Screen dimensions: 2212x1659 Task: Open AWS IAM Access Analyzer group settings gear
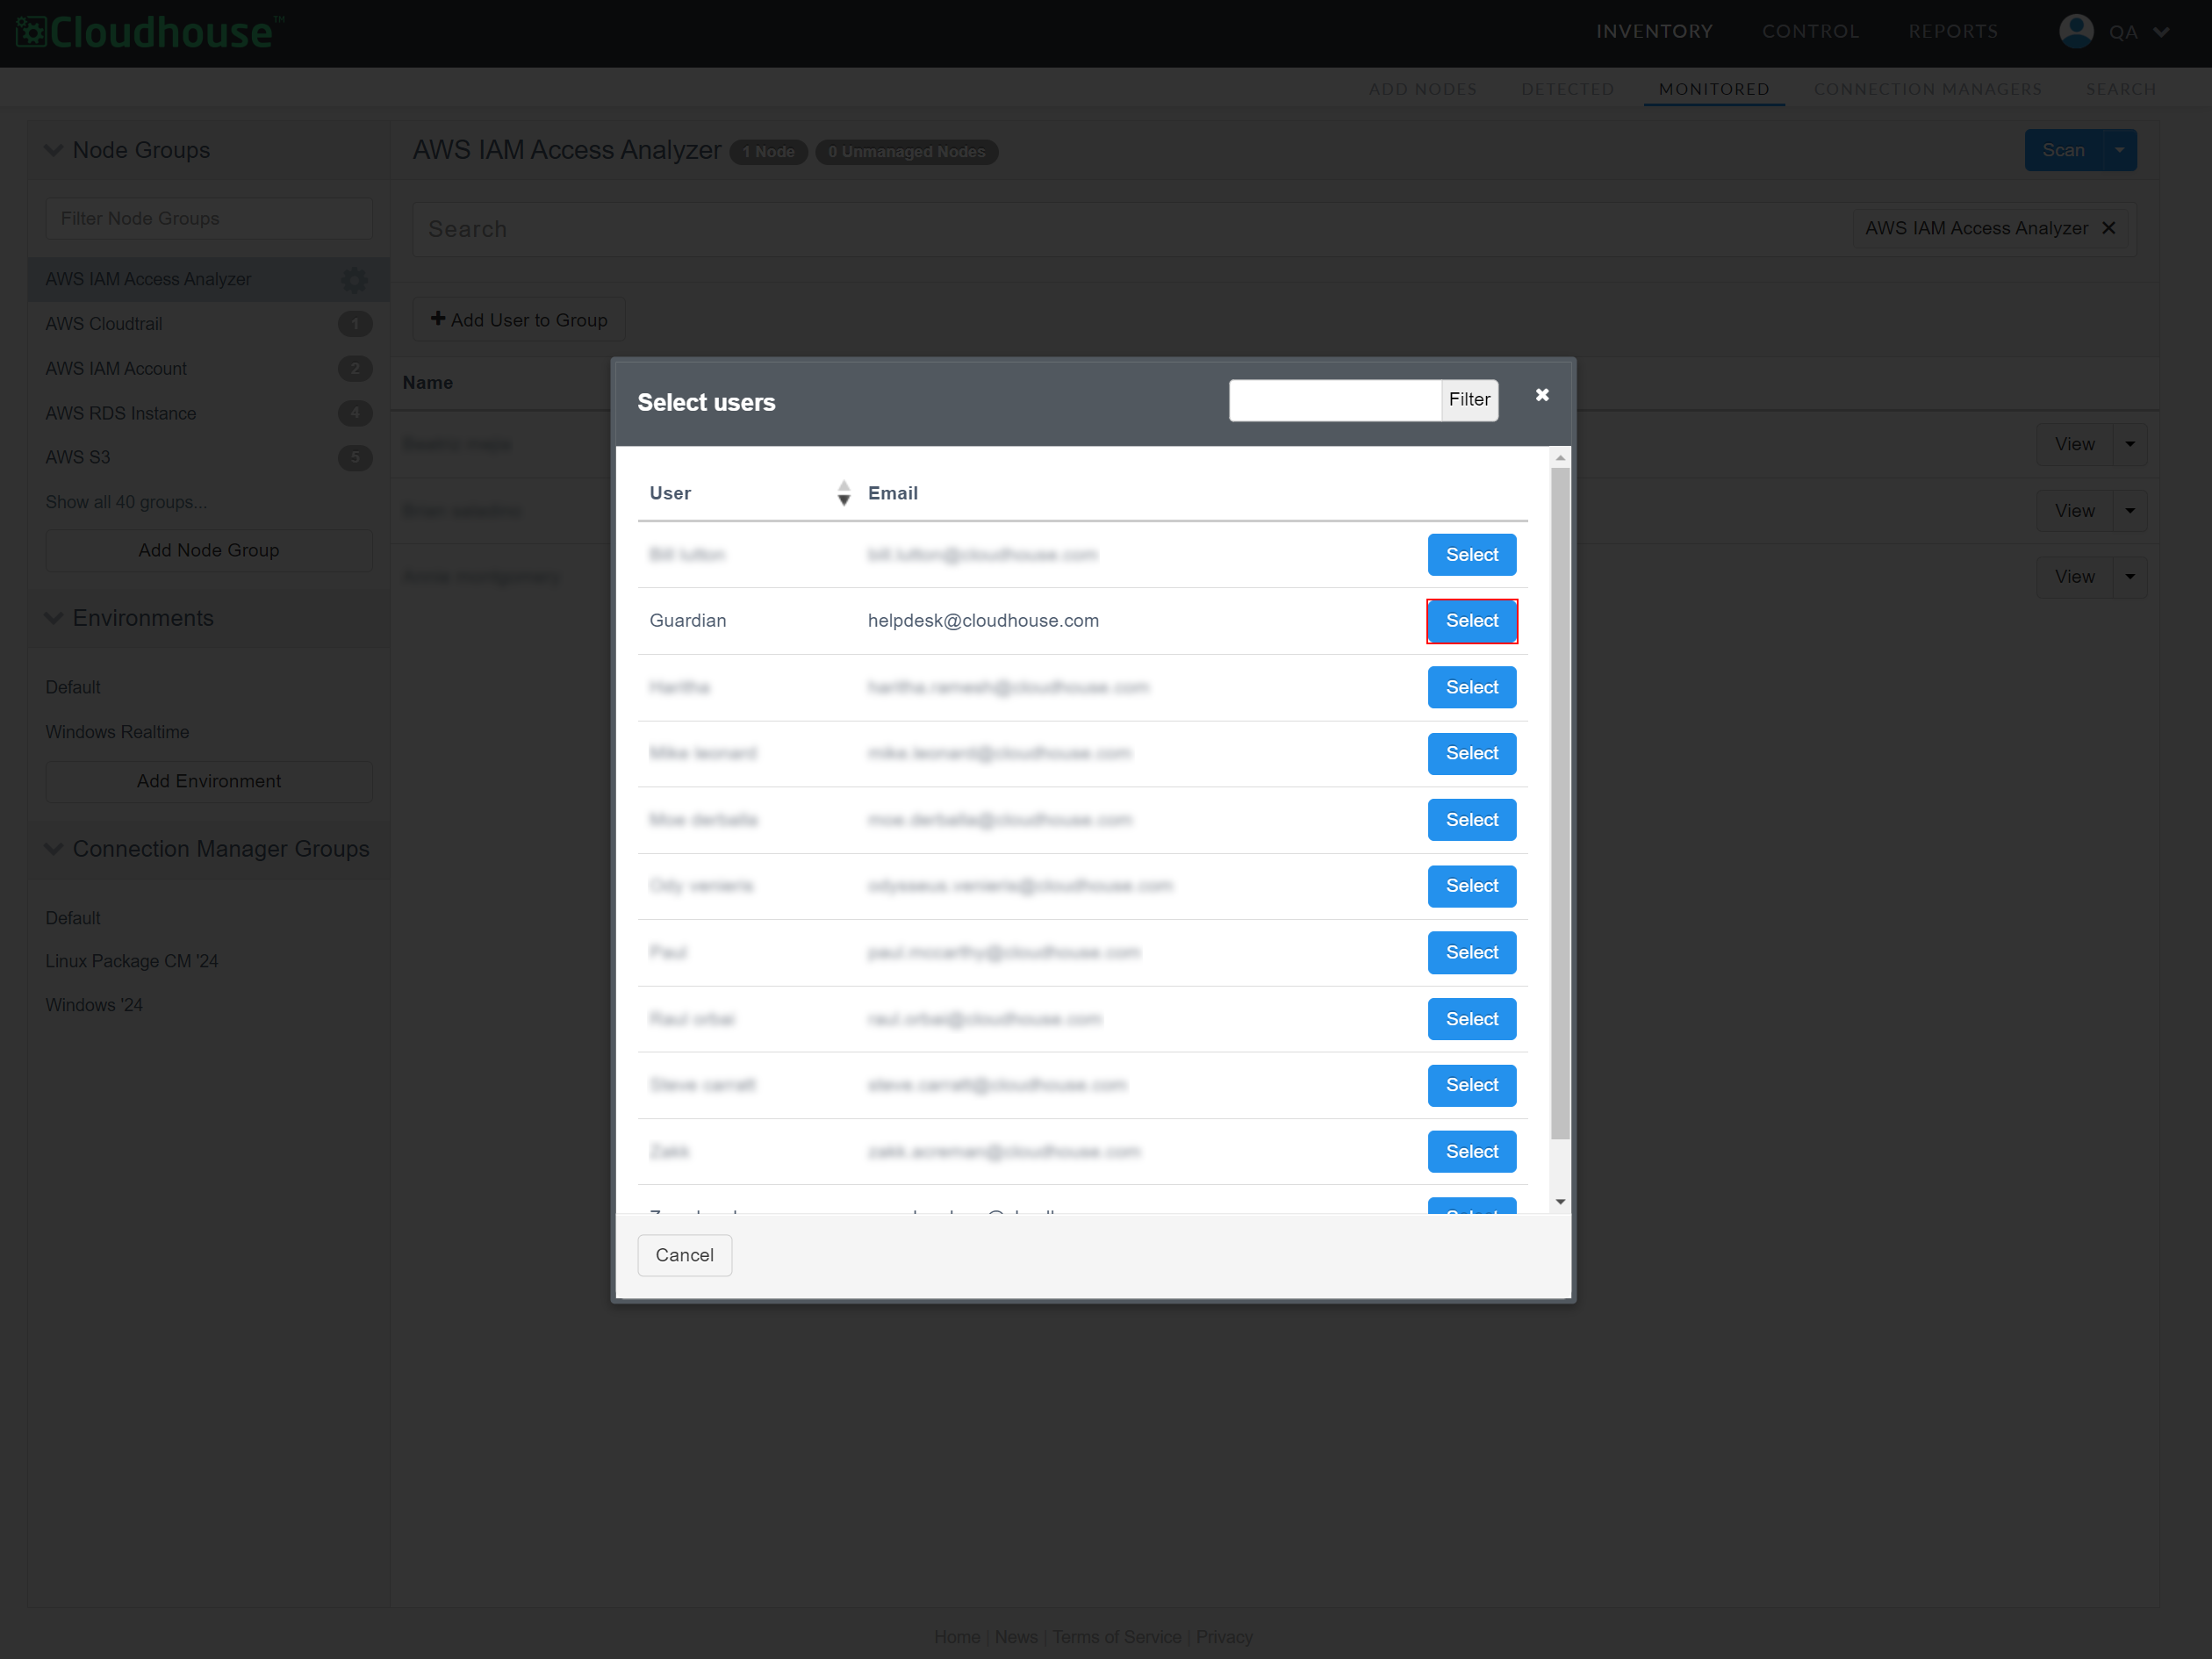(355, 280)
